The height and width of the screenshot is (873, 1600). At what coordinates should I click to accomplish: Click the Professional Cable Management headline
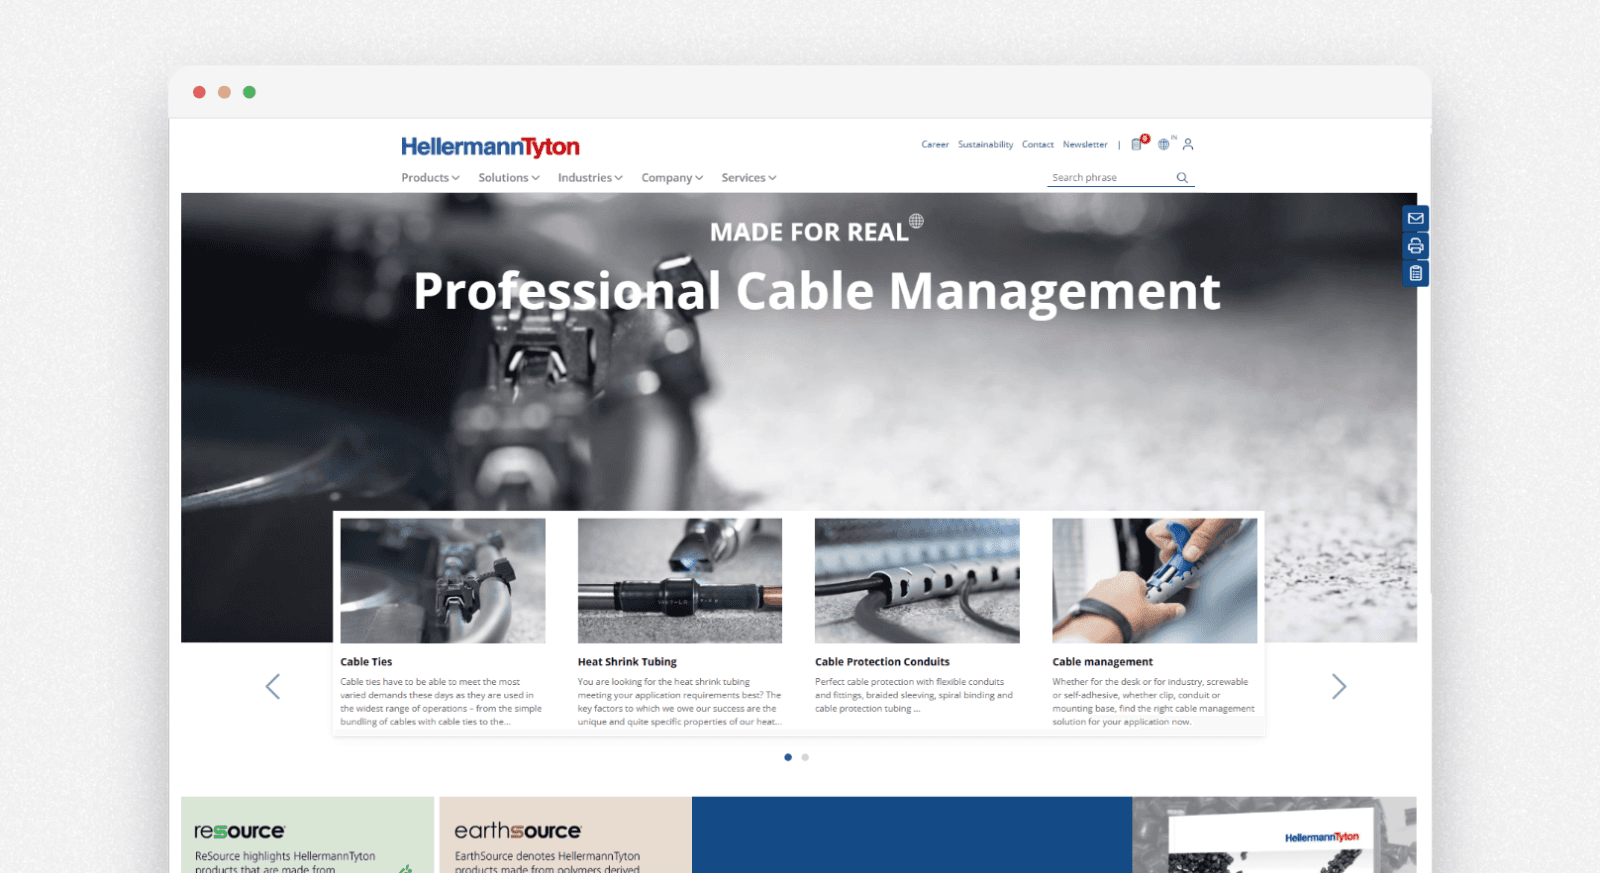click(817, 291)
